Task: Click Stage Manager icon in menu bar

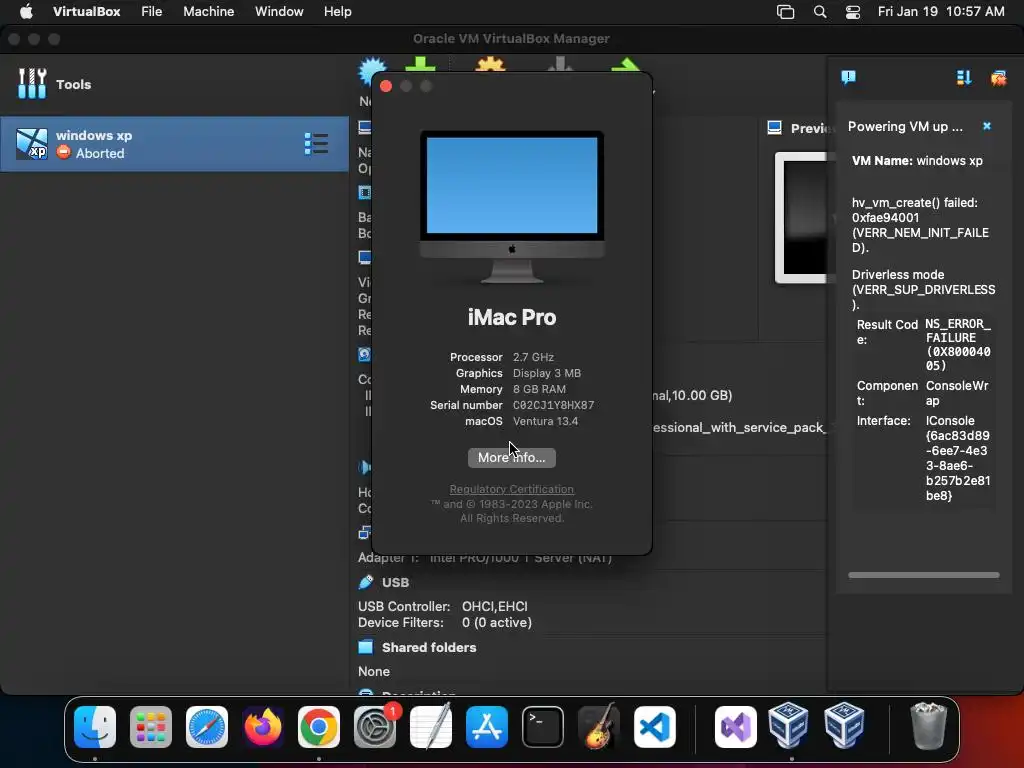Action: (786, 12)
